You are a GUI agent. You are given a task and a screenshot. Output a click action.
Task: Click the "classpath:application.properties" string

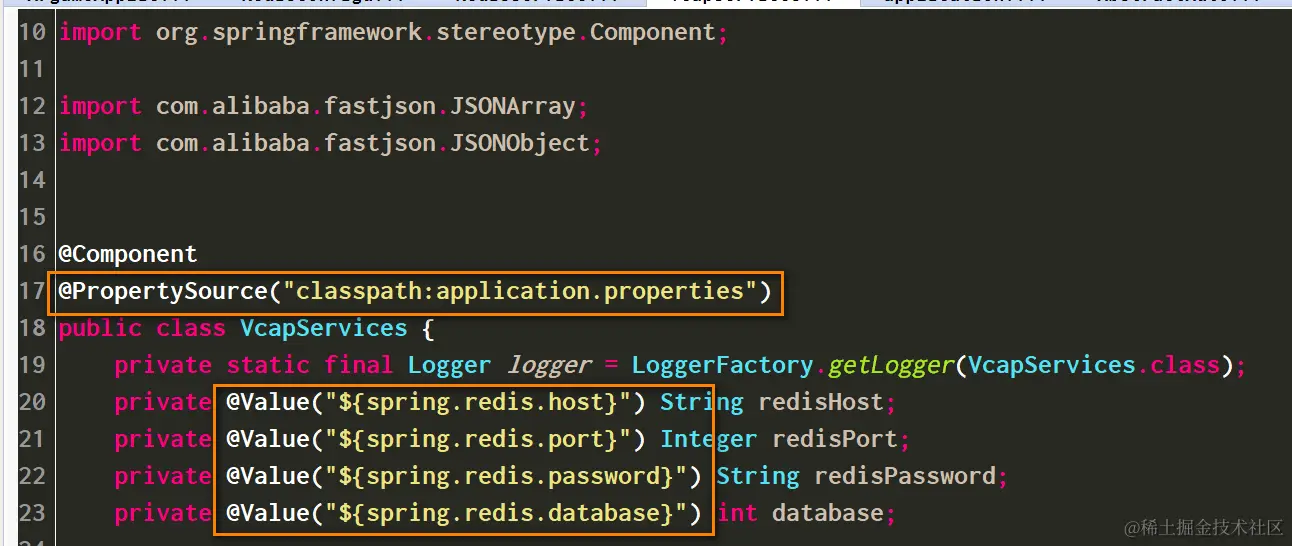tap(520, 292)
